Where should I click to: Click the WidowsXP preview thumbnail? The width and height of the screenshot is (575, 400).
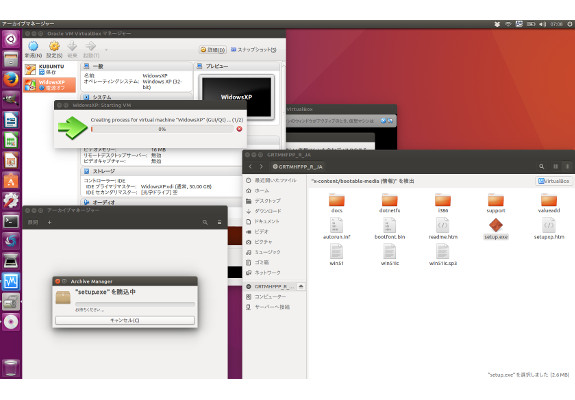[237, 97]
